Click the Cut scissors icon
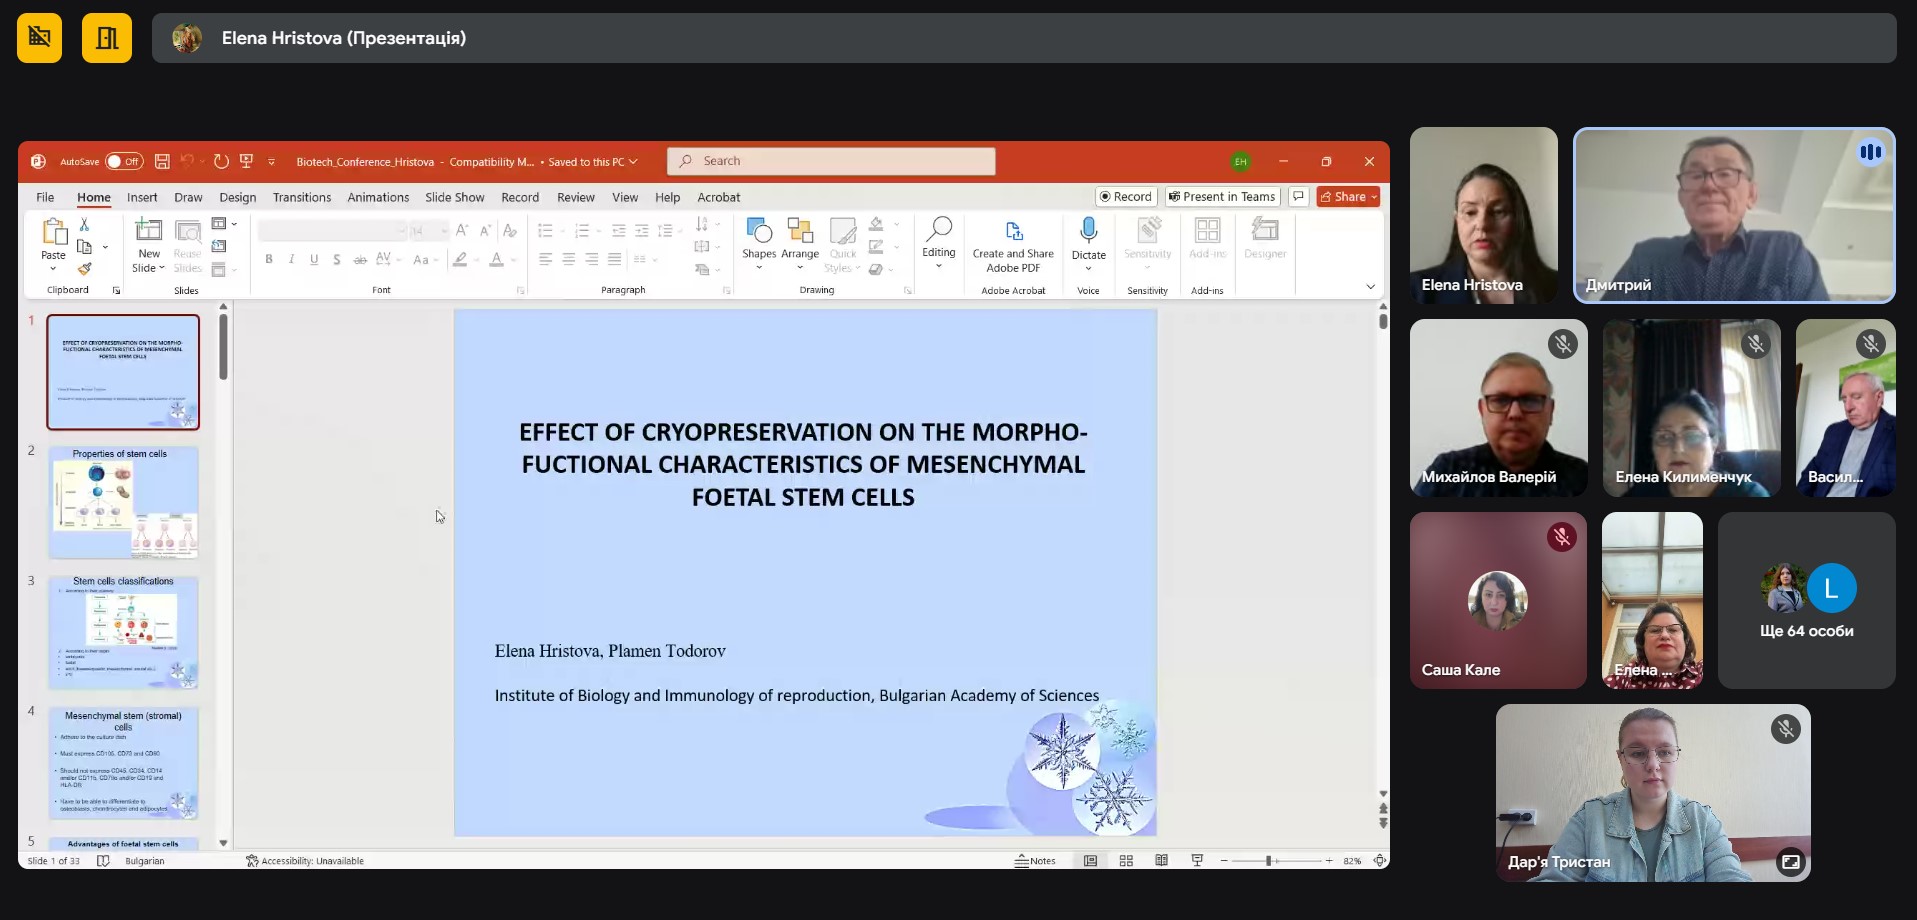Image resolution: width=1917 pixels, height=920 pixels. (x=84, y=224)
